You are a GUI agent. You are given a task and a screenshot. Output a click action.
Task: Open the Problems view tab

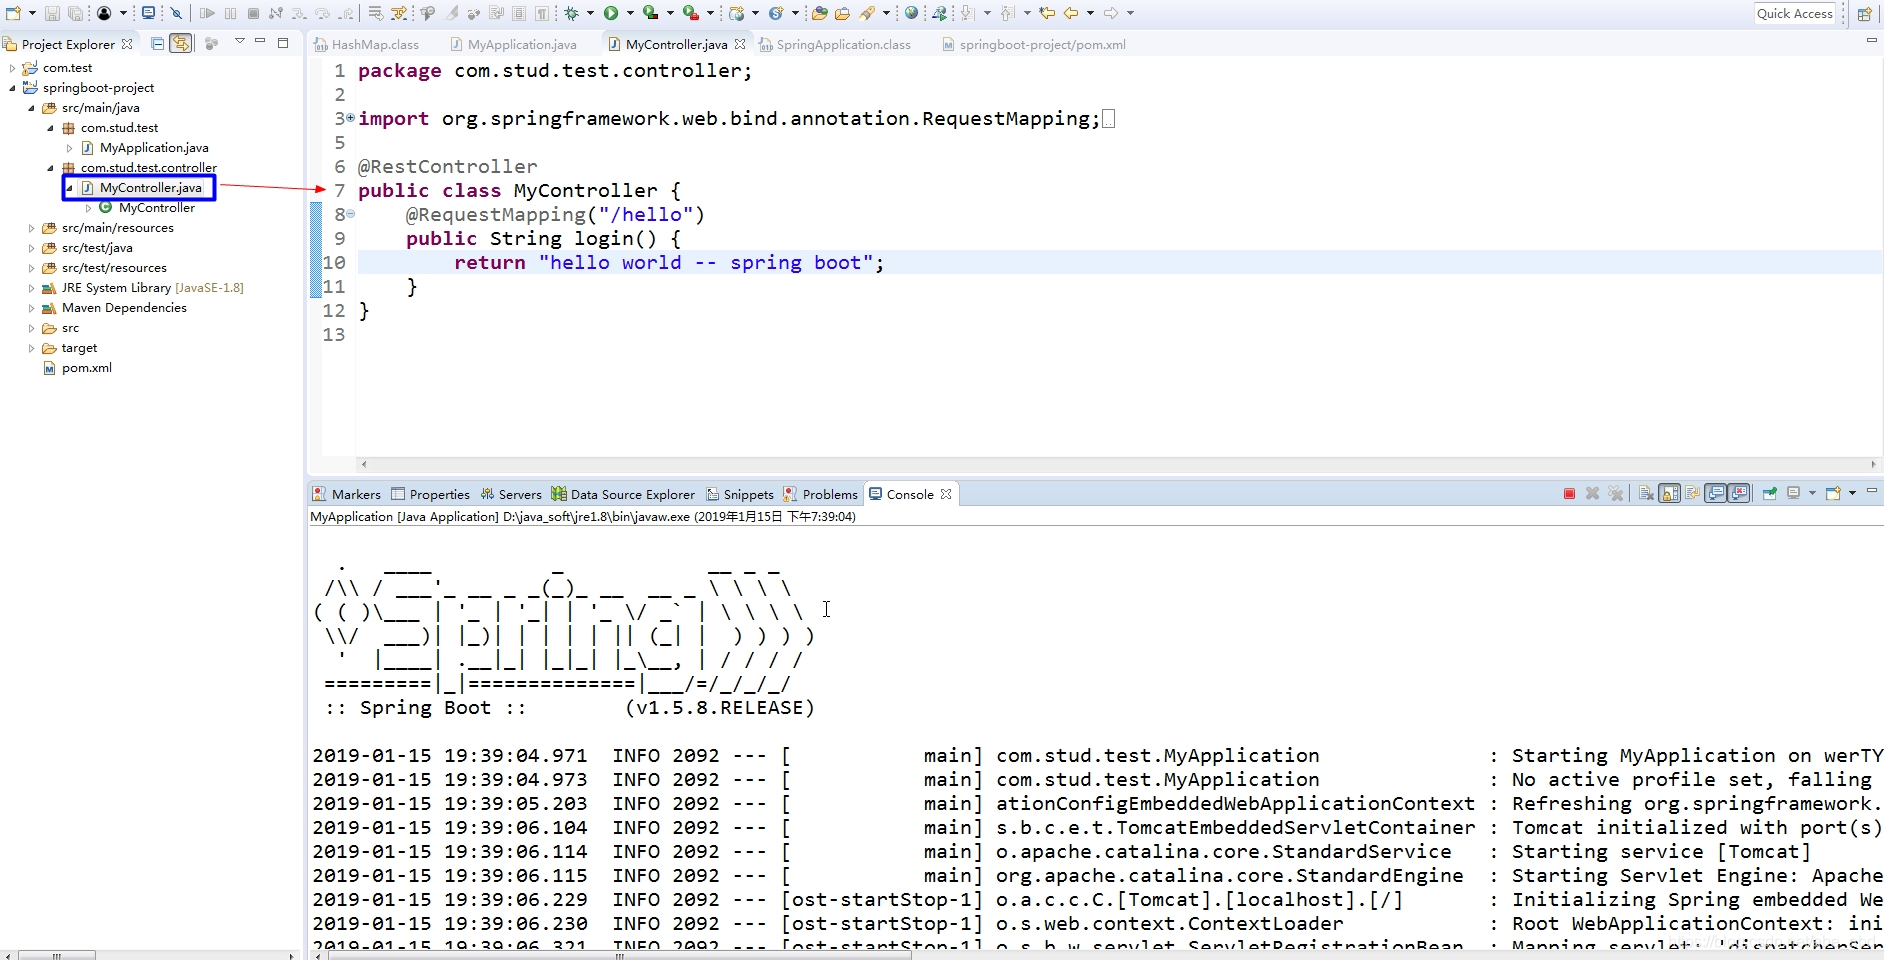click(821, 494)
